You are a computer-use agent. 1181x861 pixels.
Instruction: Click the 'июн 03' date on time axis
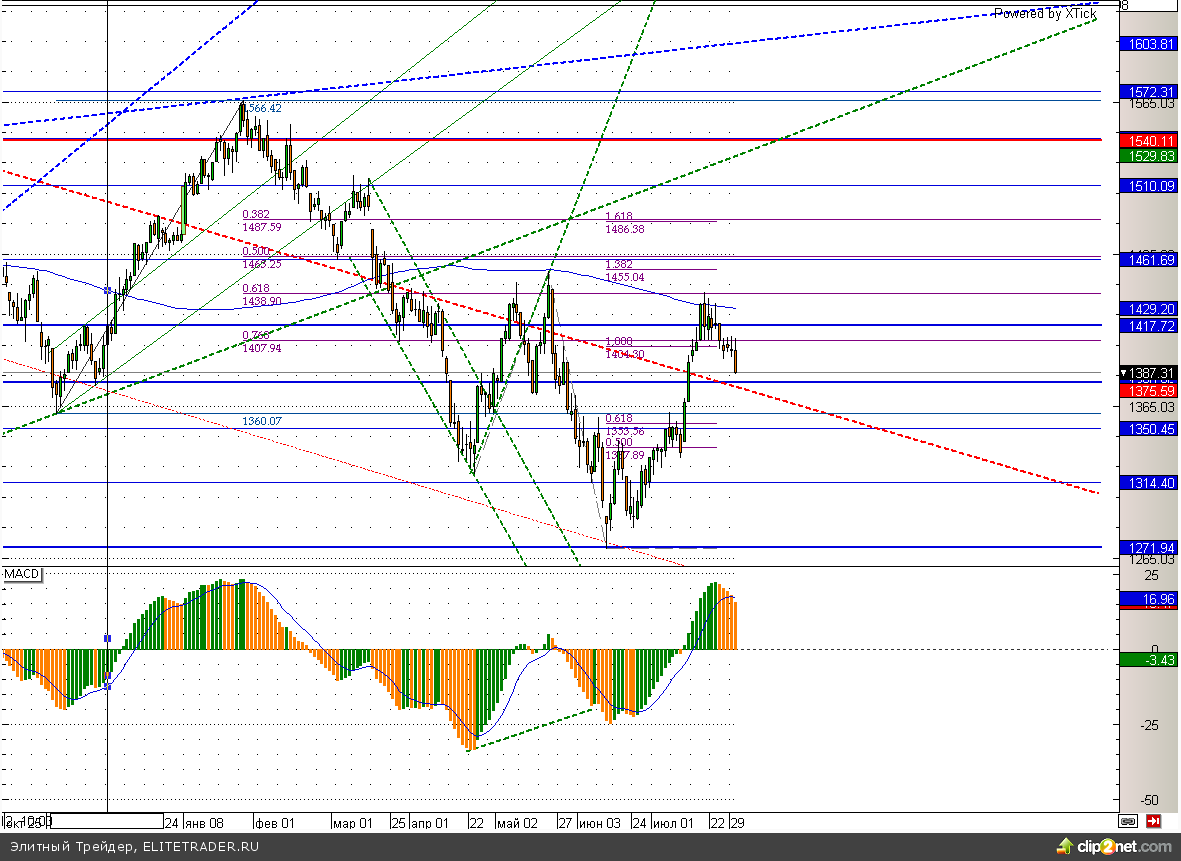600,823
